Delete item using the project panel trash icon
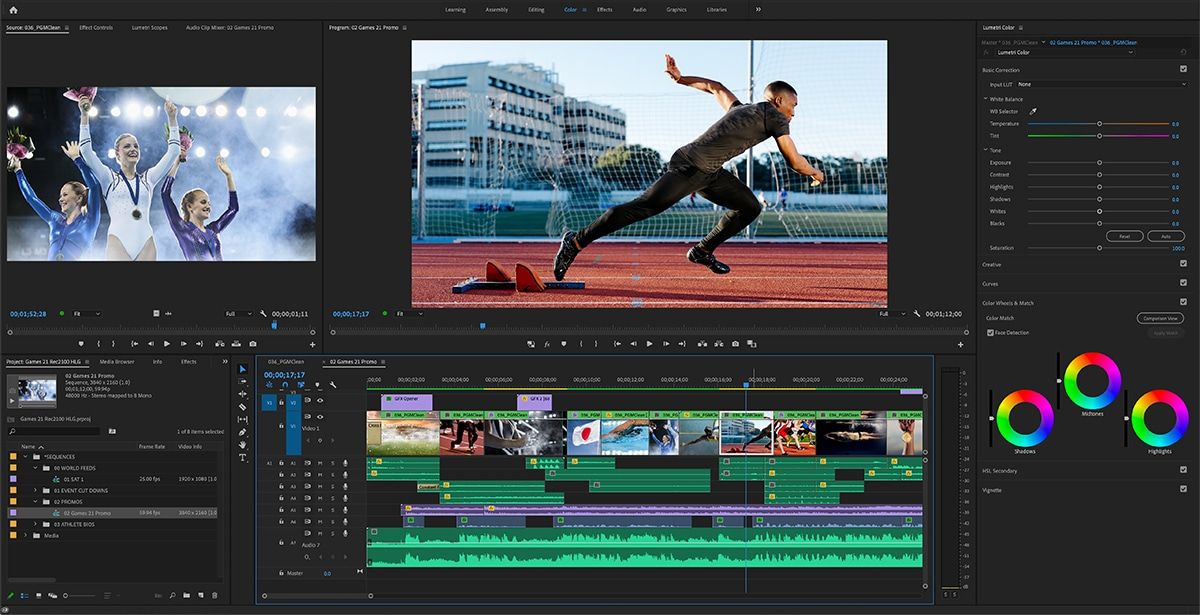 [x=214, y=595]
